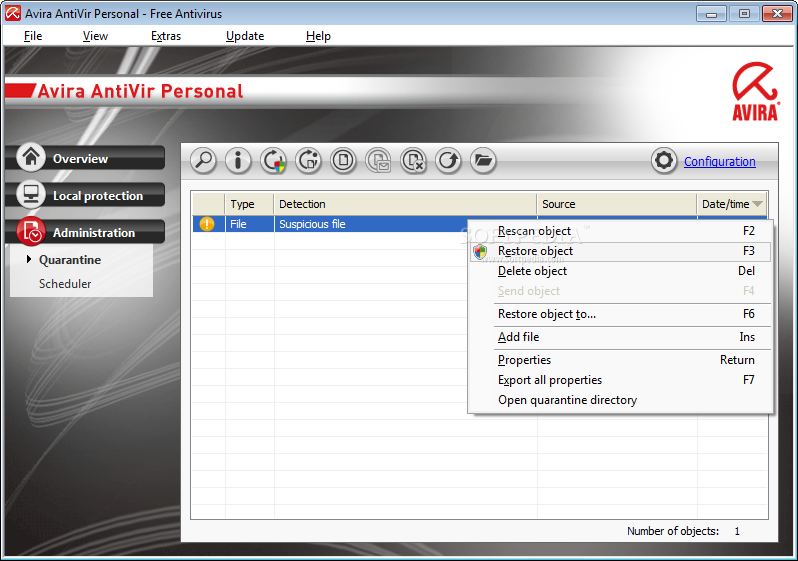Select Open quarantine directory menu entry

pyautogui.click(x=620, y=400)
